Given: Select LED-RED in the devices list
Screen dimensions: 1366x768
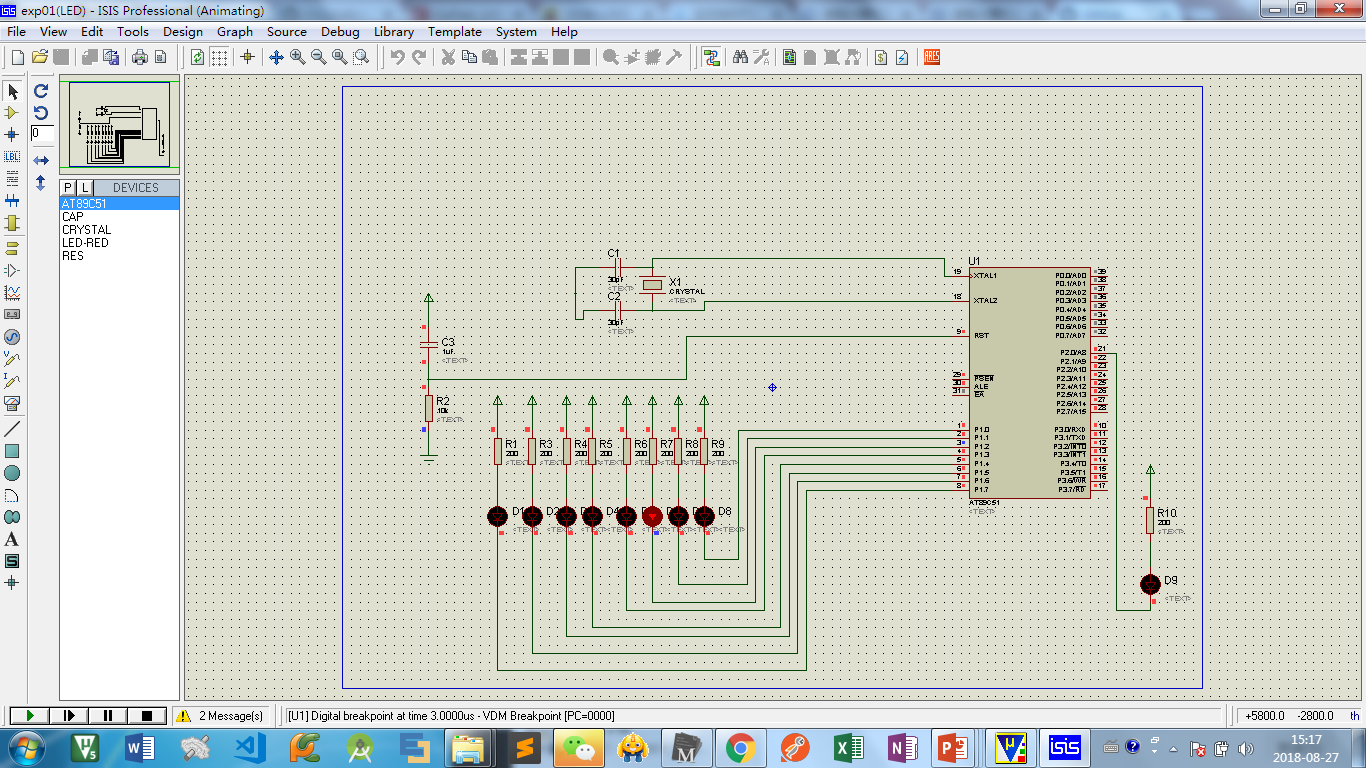Looking at the screenshot, I should [120, 243].
